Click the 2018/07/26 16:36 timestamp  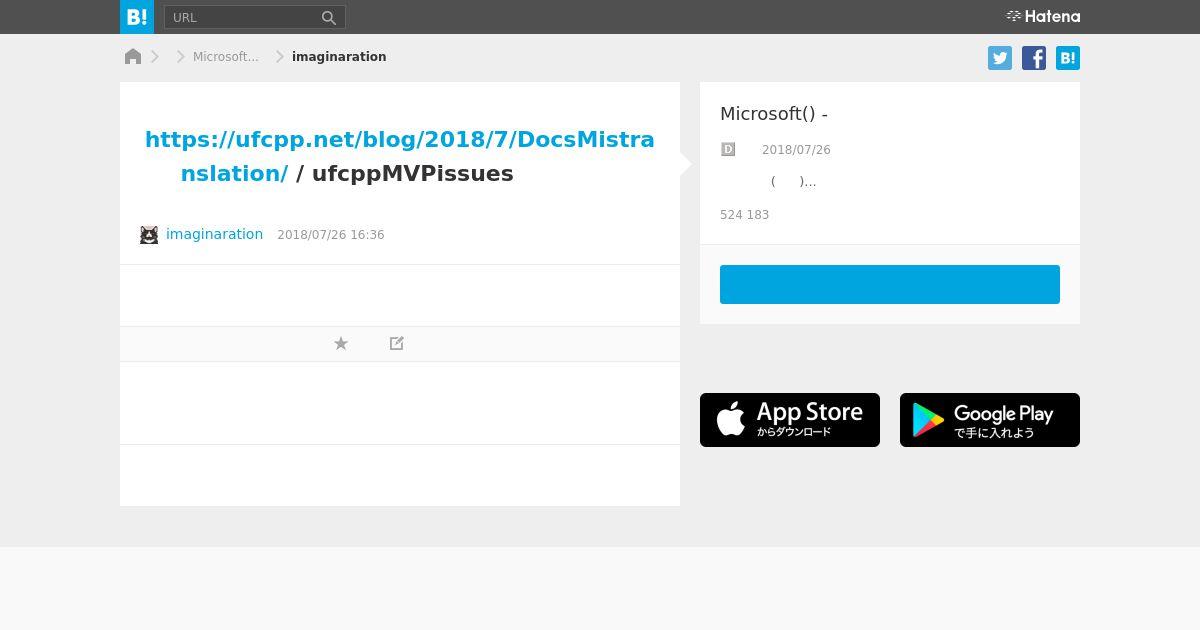pyautogui.click(x=331, y=235)
